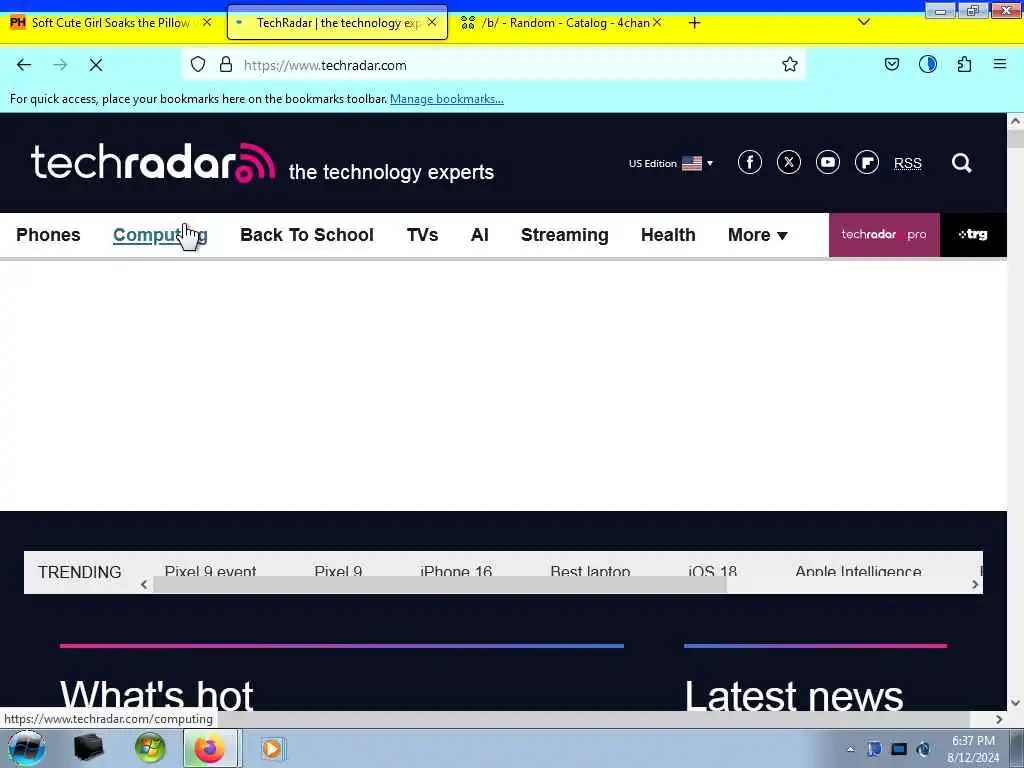The image size is (1024, 768).
Task: Select Best laptop trending topic
Action: click(590, 570)
